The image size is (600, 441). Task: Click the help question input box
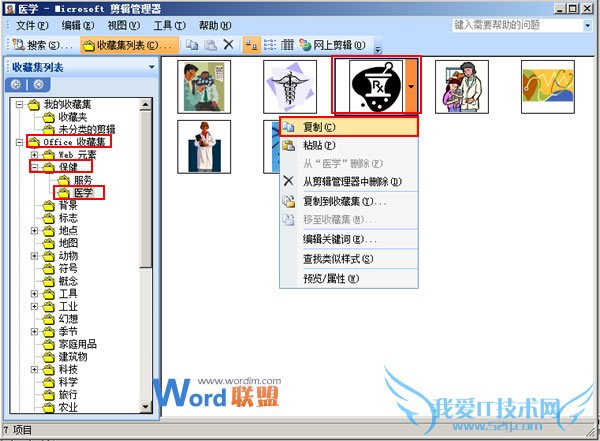[517, 25]
